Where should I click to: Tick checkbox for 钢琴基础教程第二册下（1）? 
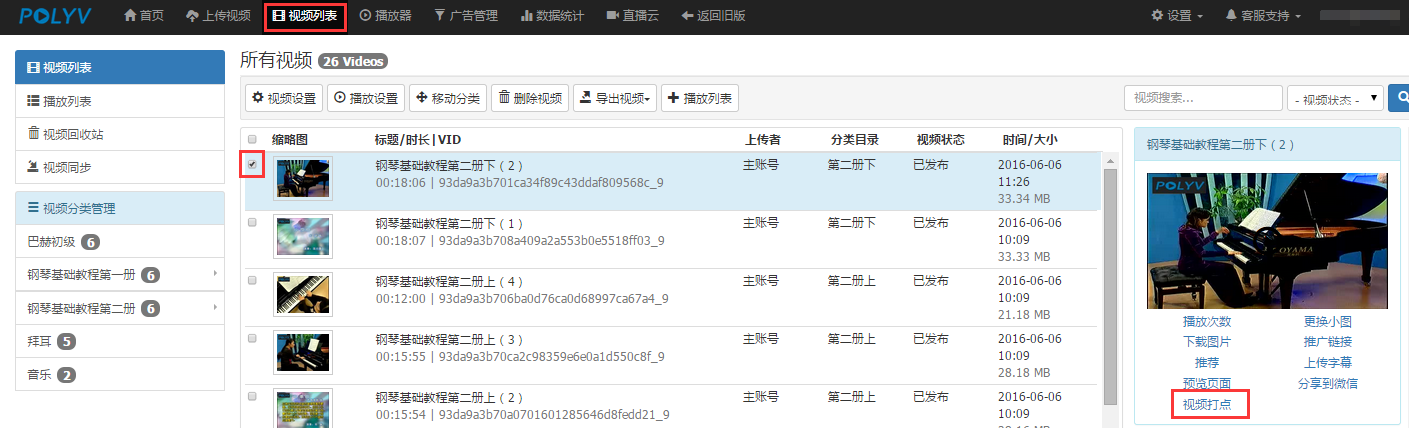(252, 222)
